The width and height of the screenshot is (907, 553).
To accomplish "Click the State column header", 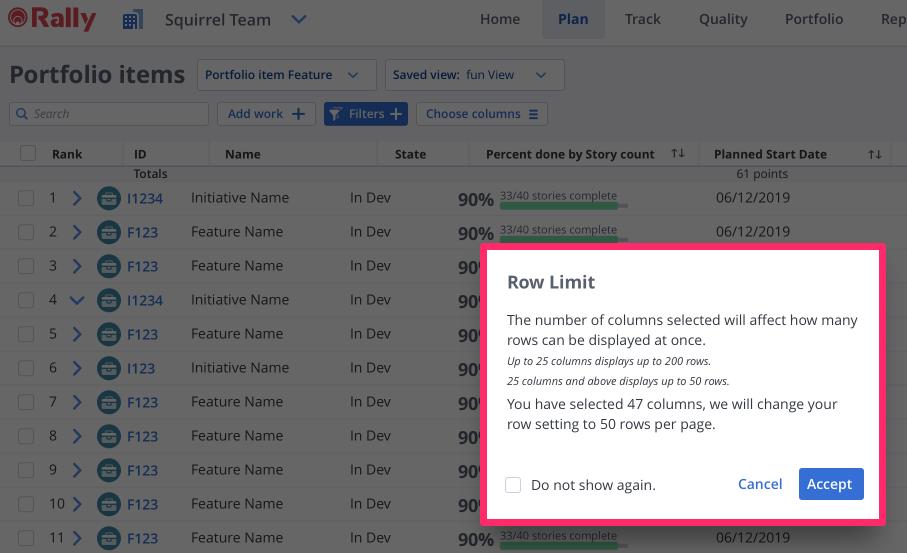I will coord(410,154).
